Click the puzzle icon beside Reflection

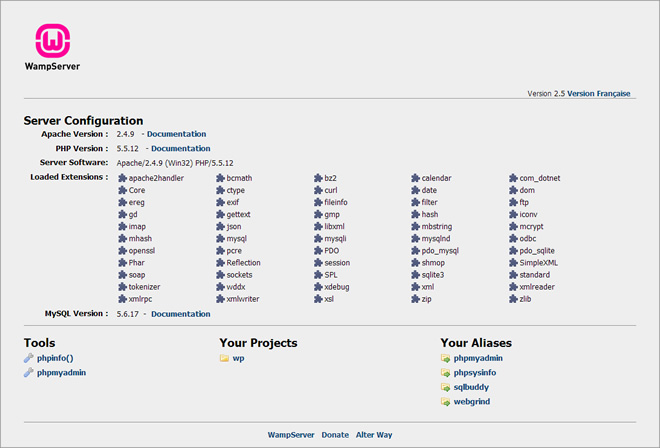(x=220, y=263)
